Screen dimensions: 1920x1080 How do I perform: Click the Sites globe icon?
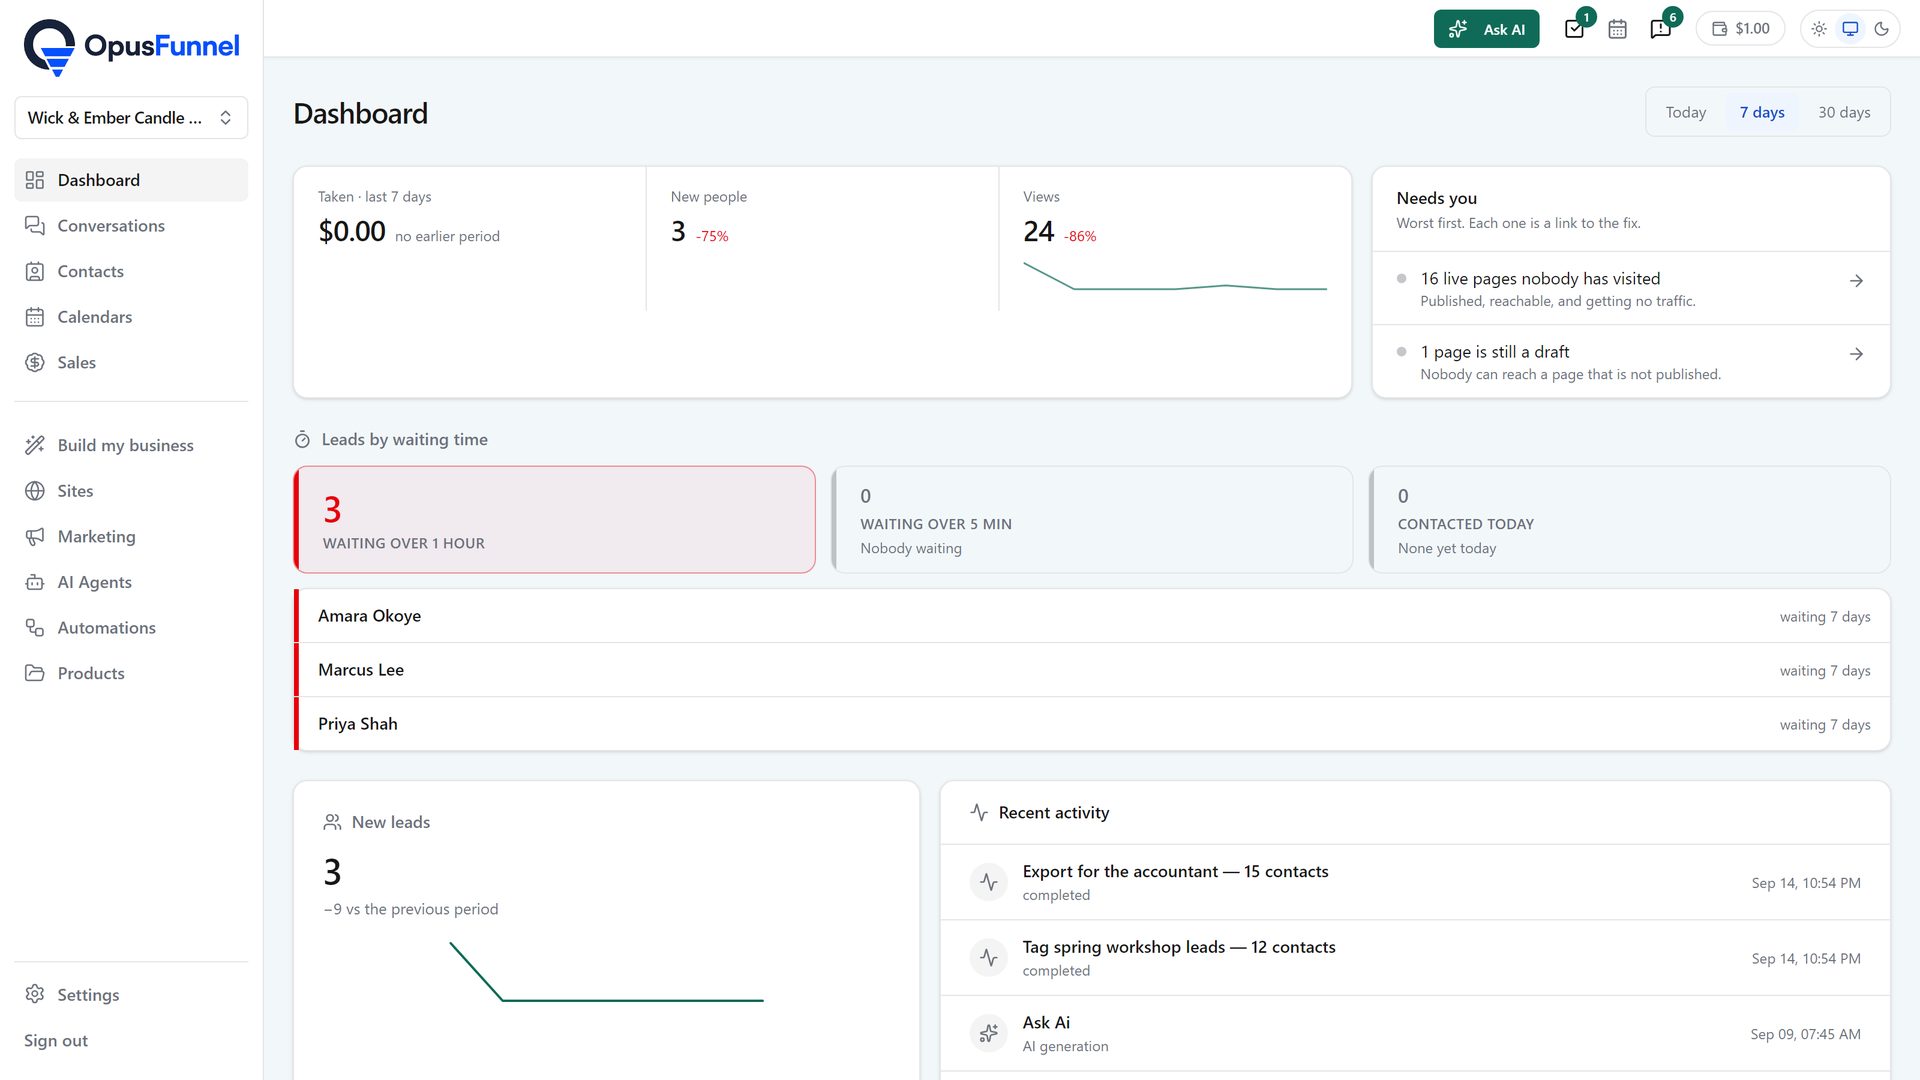[35, 491]
